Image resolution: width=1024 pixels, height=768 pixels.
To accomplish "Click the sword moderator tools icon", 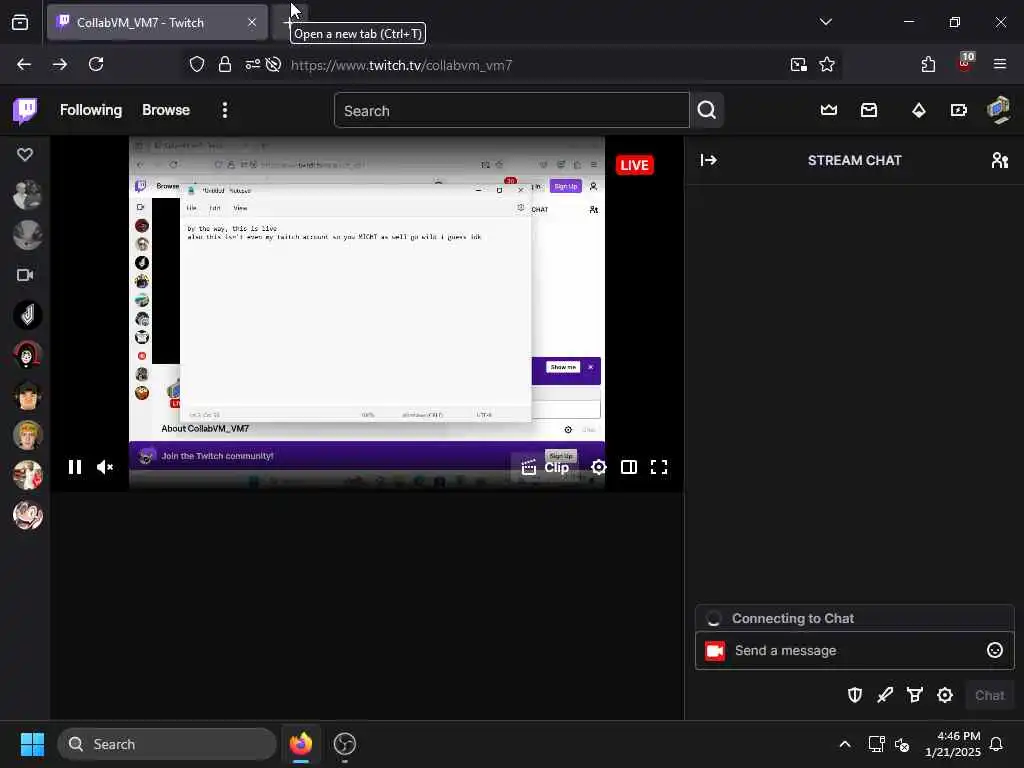I will (x=885, y=696).
